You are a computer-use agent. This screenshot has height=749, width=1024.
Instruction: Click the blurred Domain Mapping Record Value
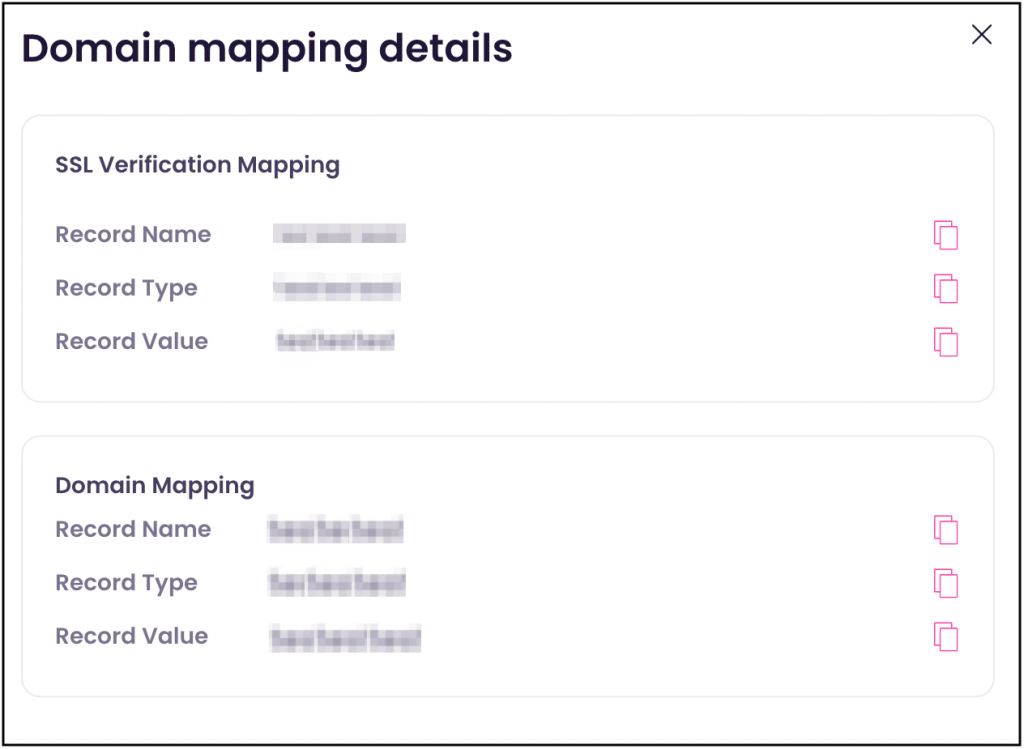click(x=345, y=637)
